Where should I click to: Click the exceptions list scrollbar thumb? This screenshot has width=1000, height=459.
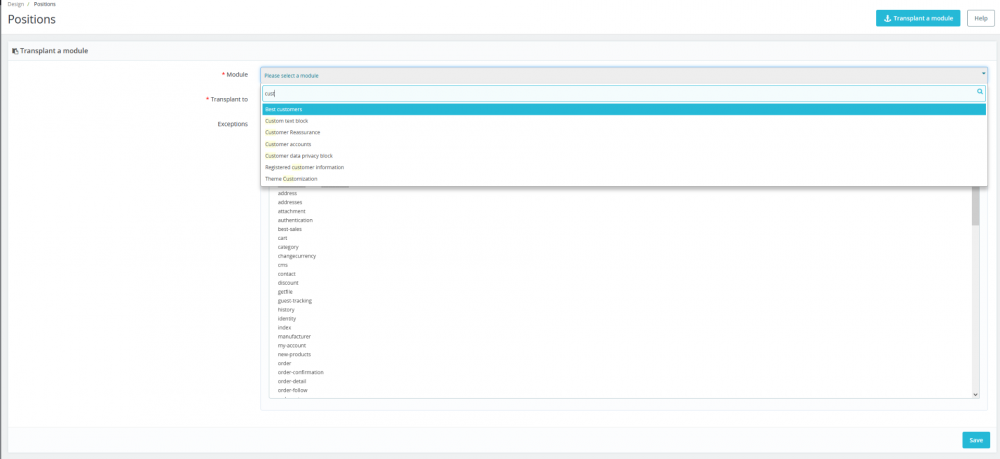(x=975, y=205)
